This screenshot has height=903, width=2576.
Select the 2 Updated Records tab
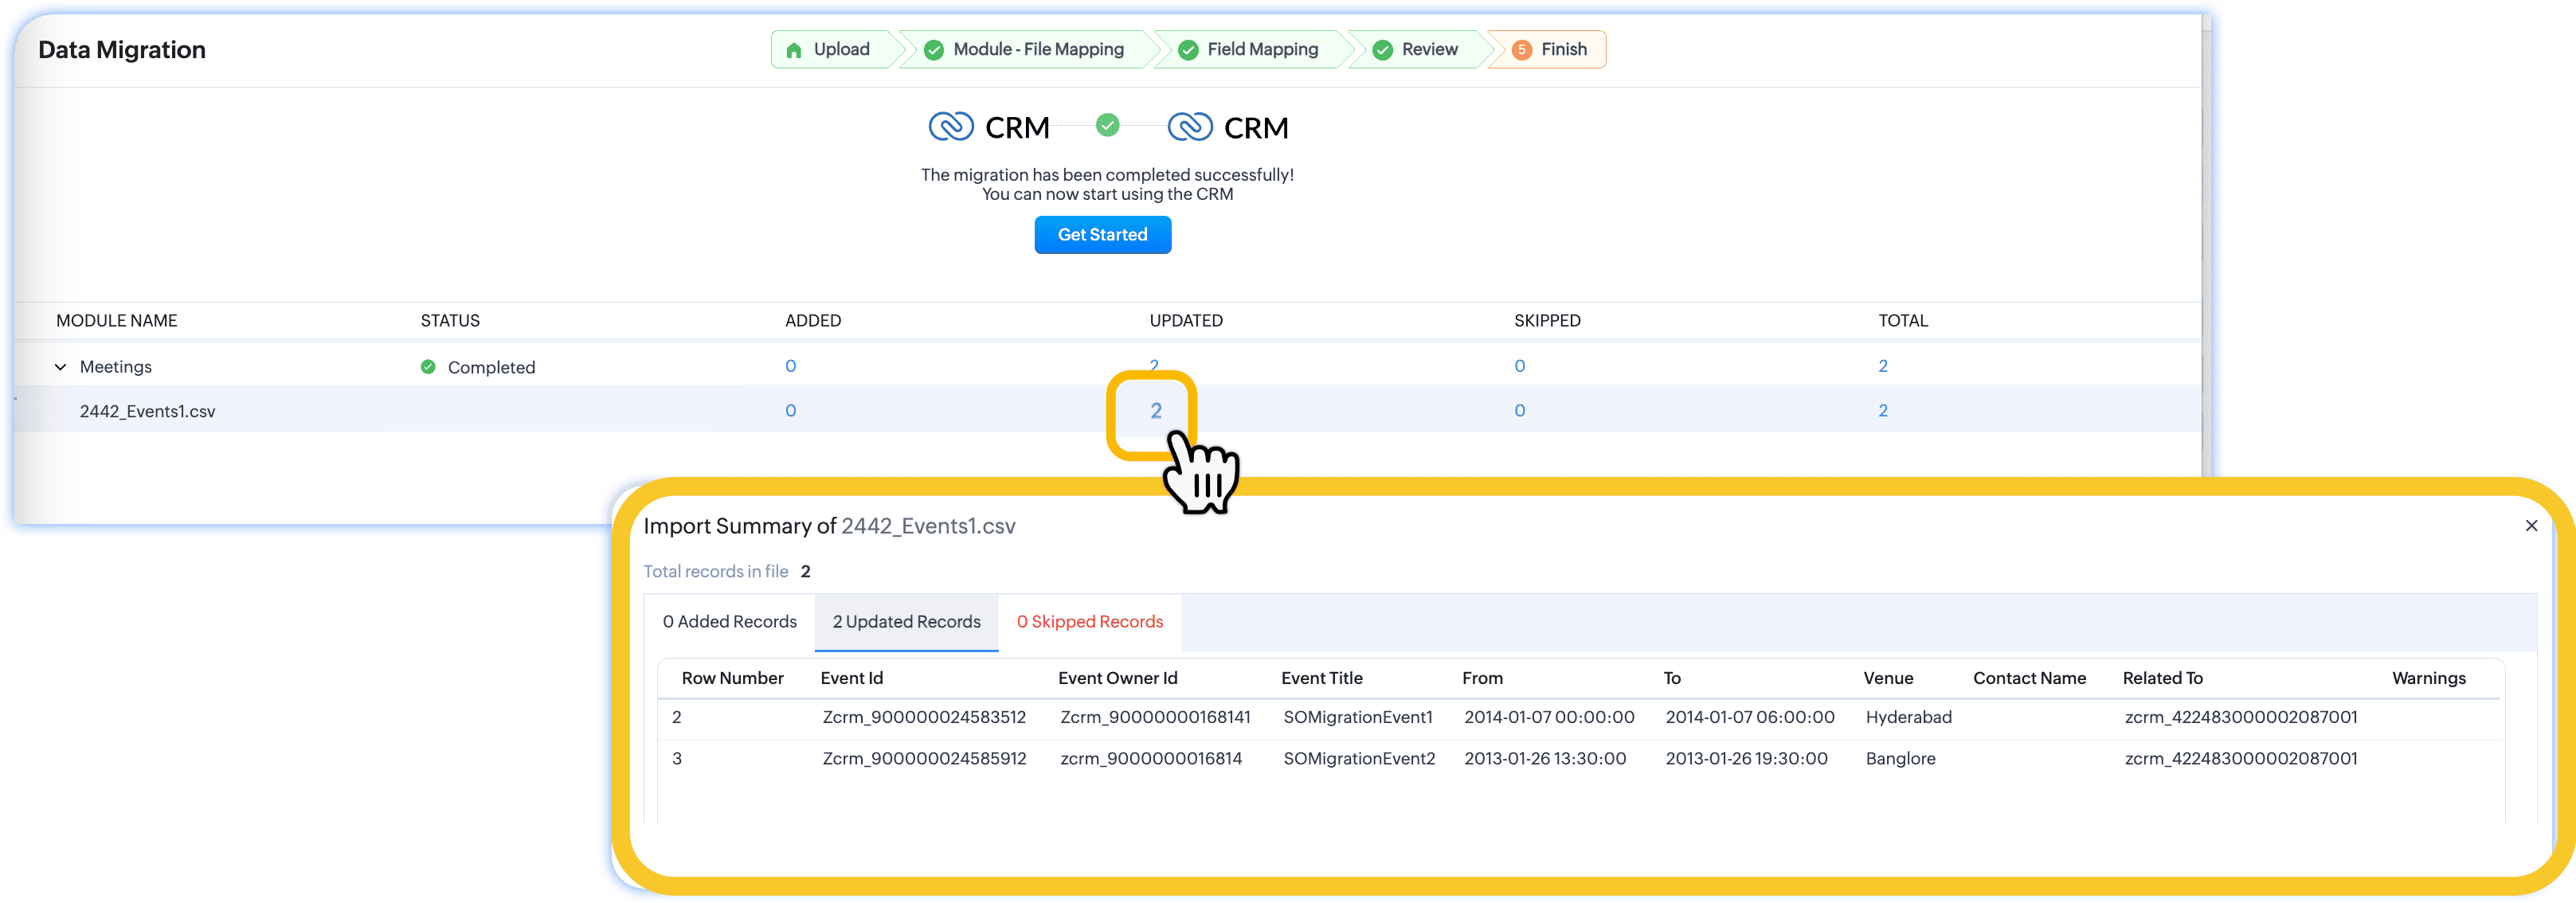point(906,622)
